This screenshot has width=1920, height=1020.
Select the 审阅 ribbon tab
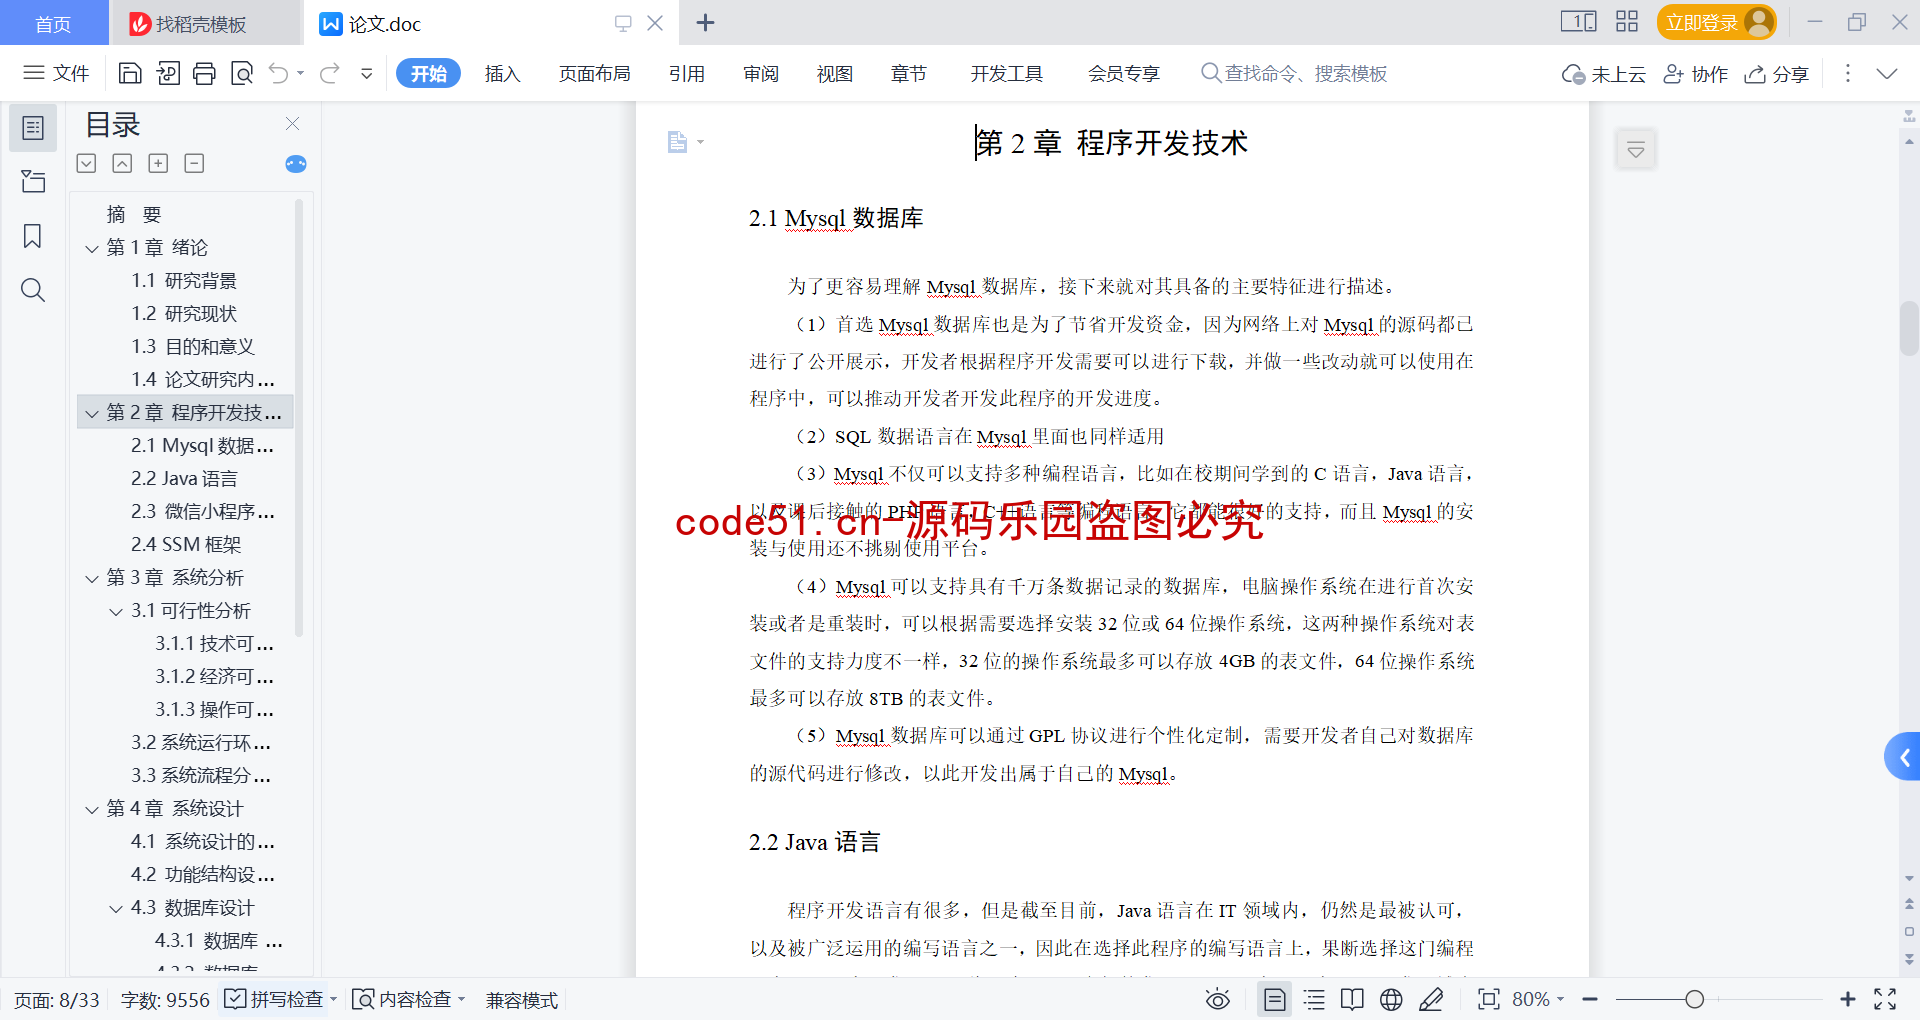pyautogui.click(x=761, y=73)
